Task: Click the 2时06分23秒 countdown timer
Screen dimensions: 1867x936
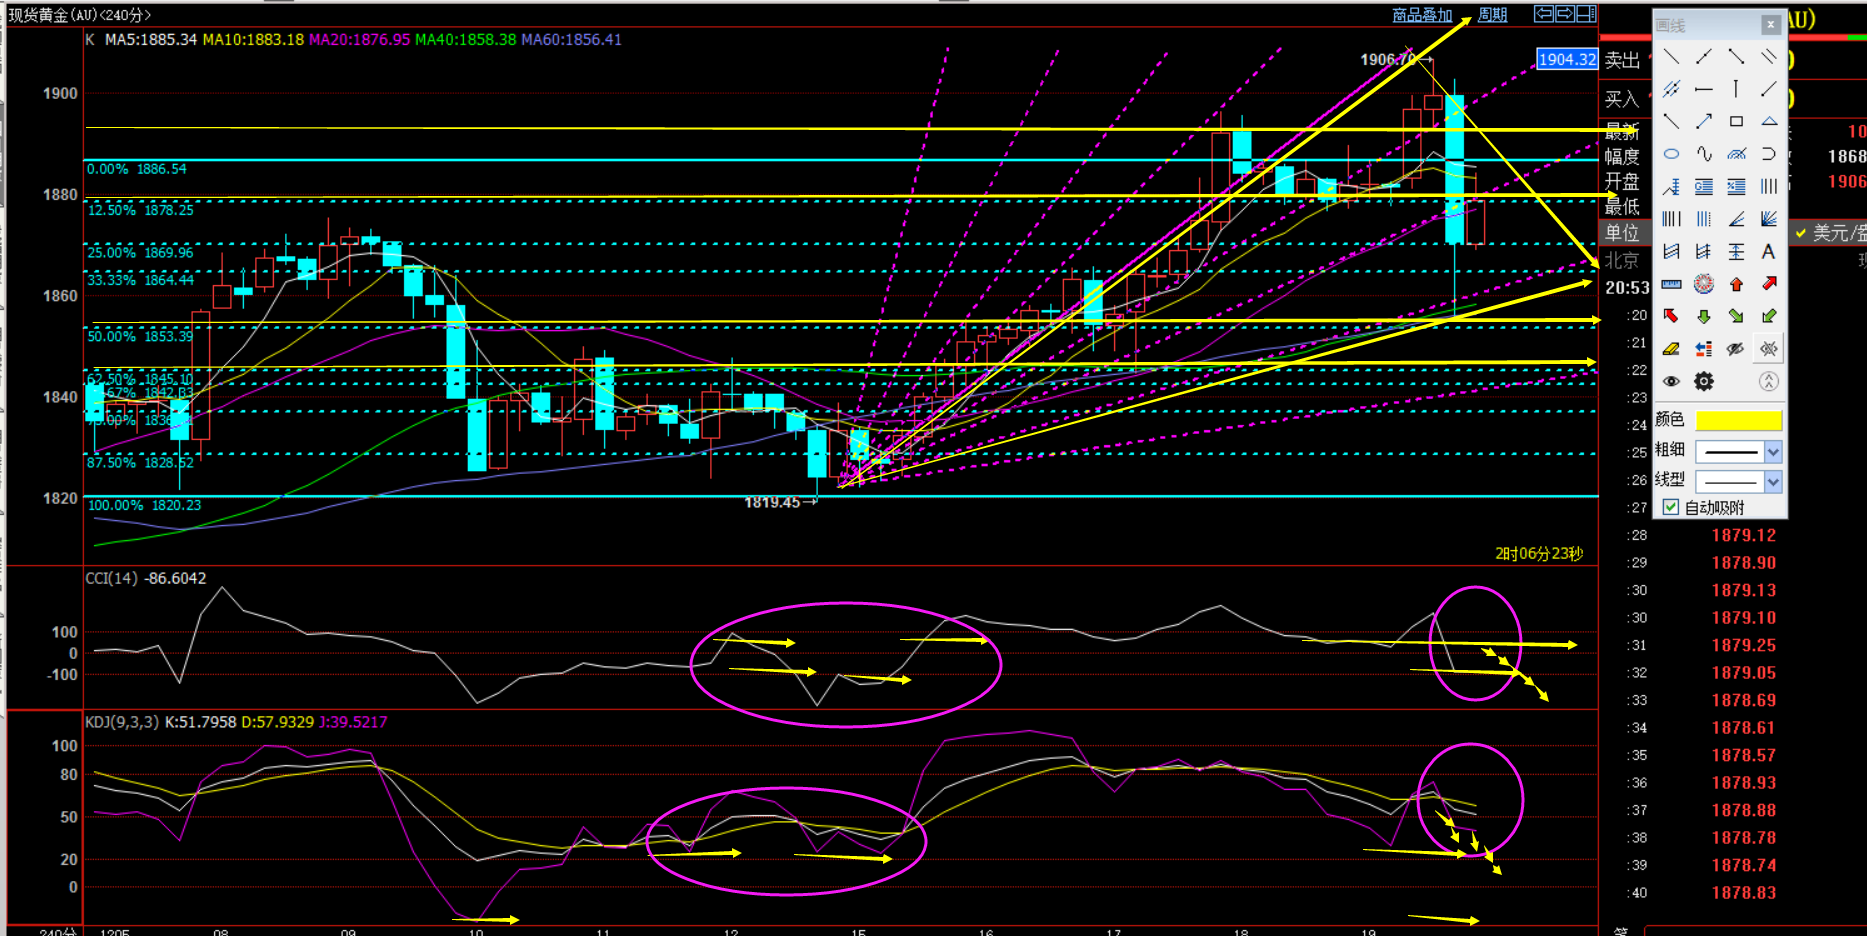Action: 1539,554
